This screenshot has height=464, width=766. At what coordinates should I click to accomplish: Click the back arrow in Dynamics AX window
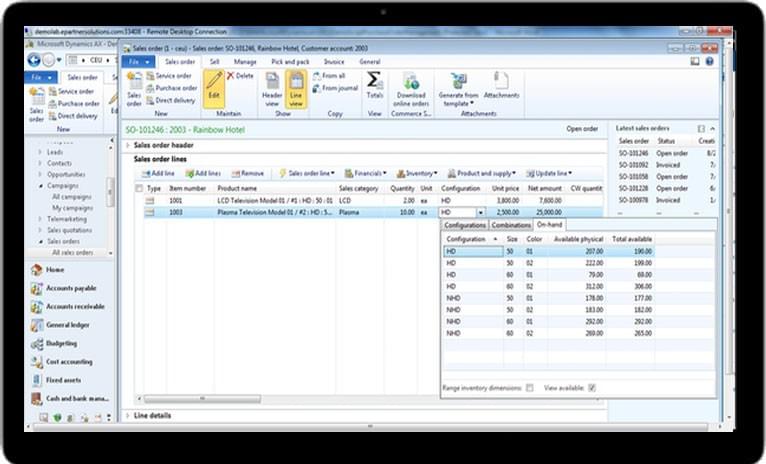(x=34, y=60)
